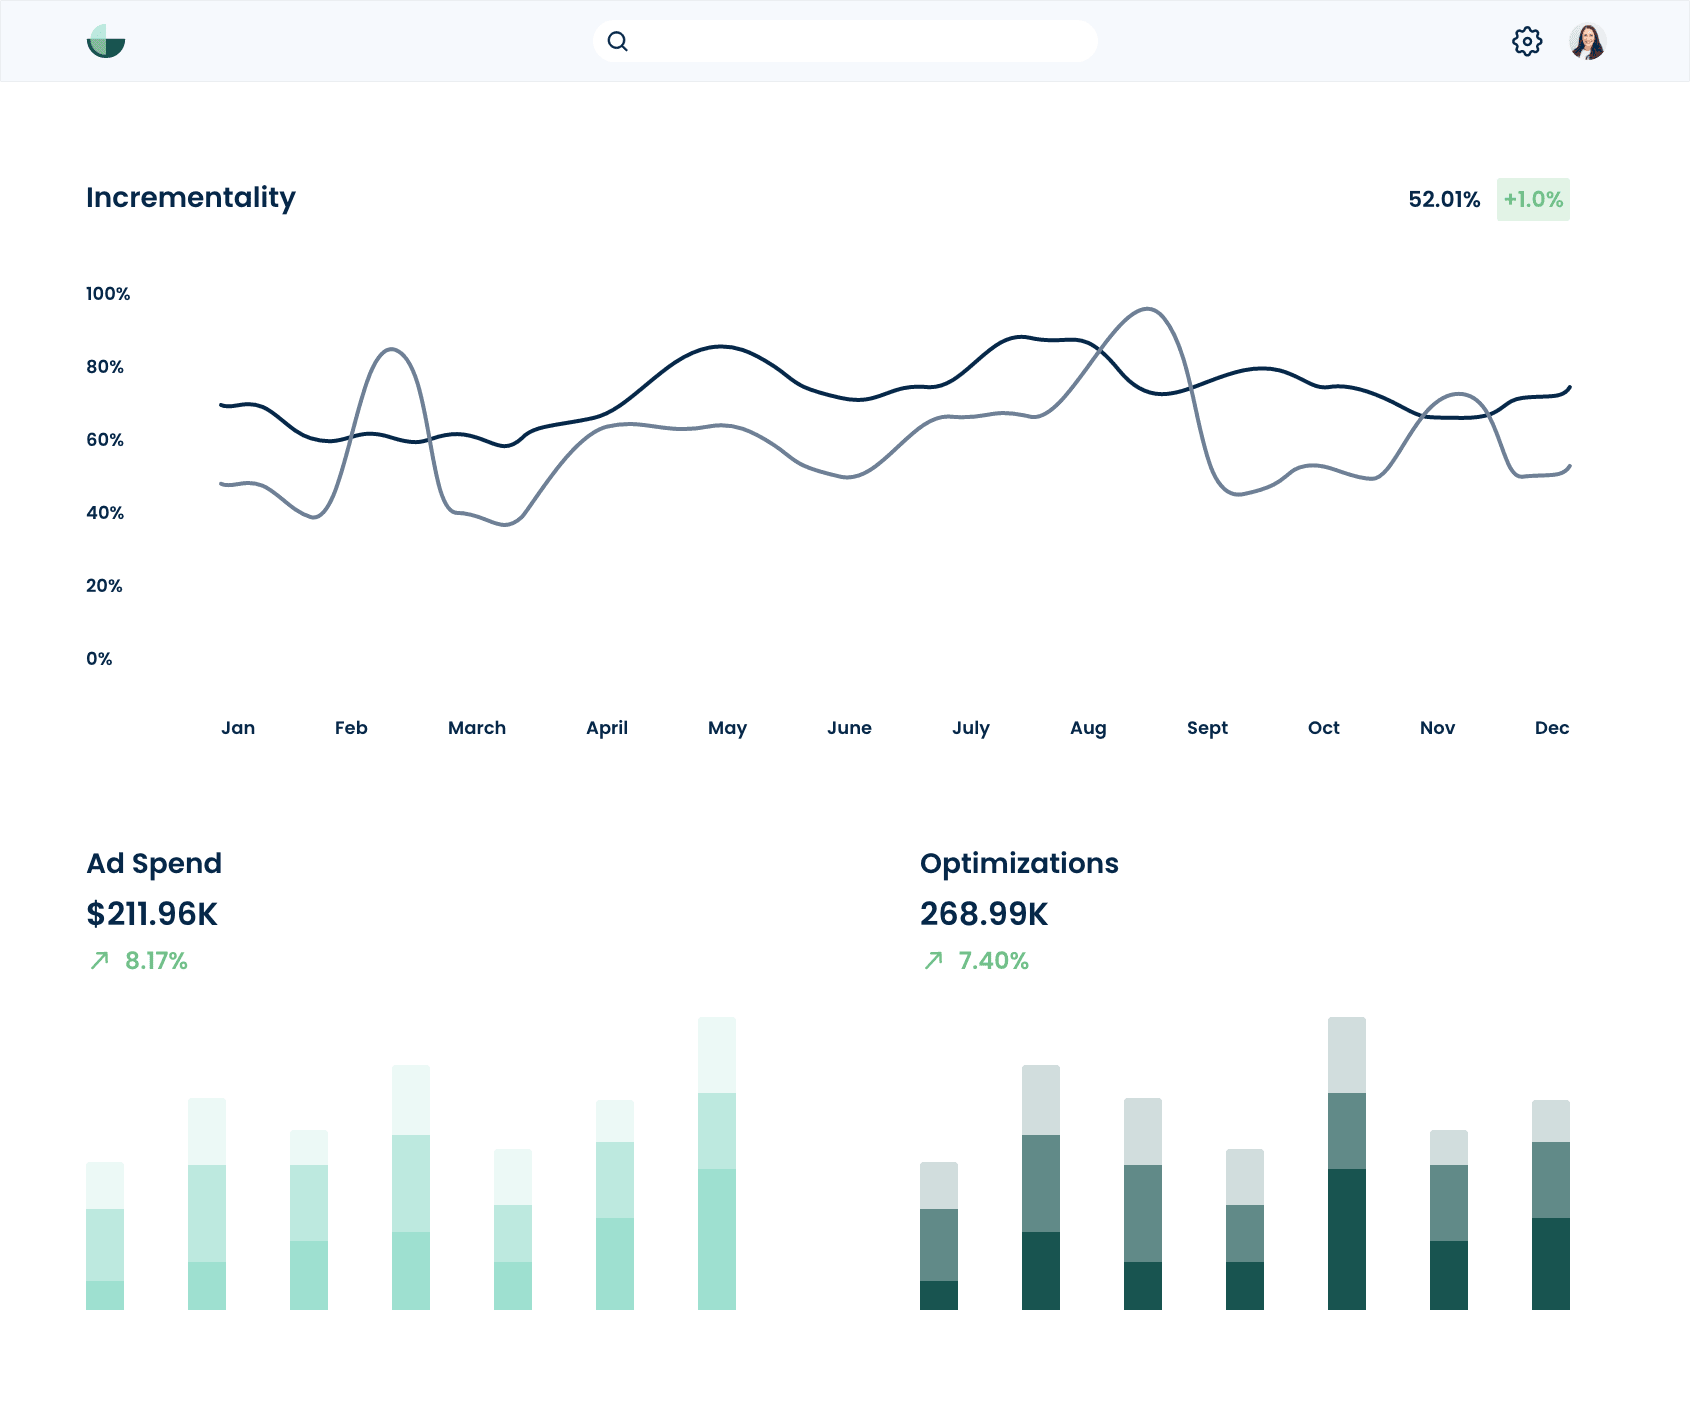The image size is (1690, 1402).
Task: Click the Optimizations upward trend arrow
Action: click(932, 961)
